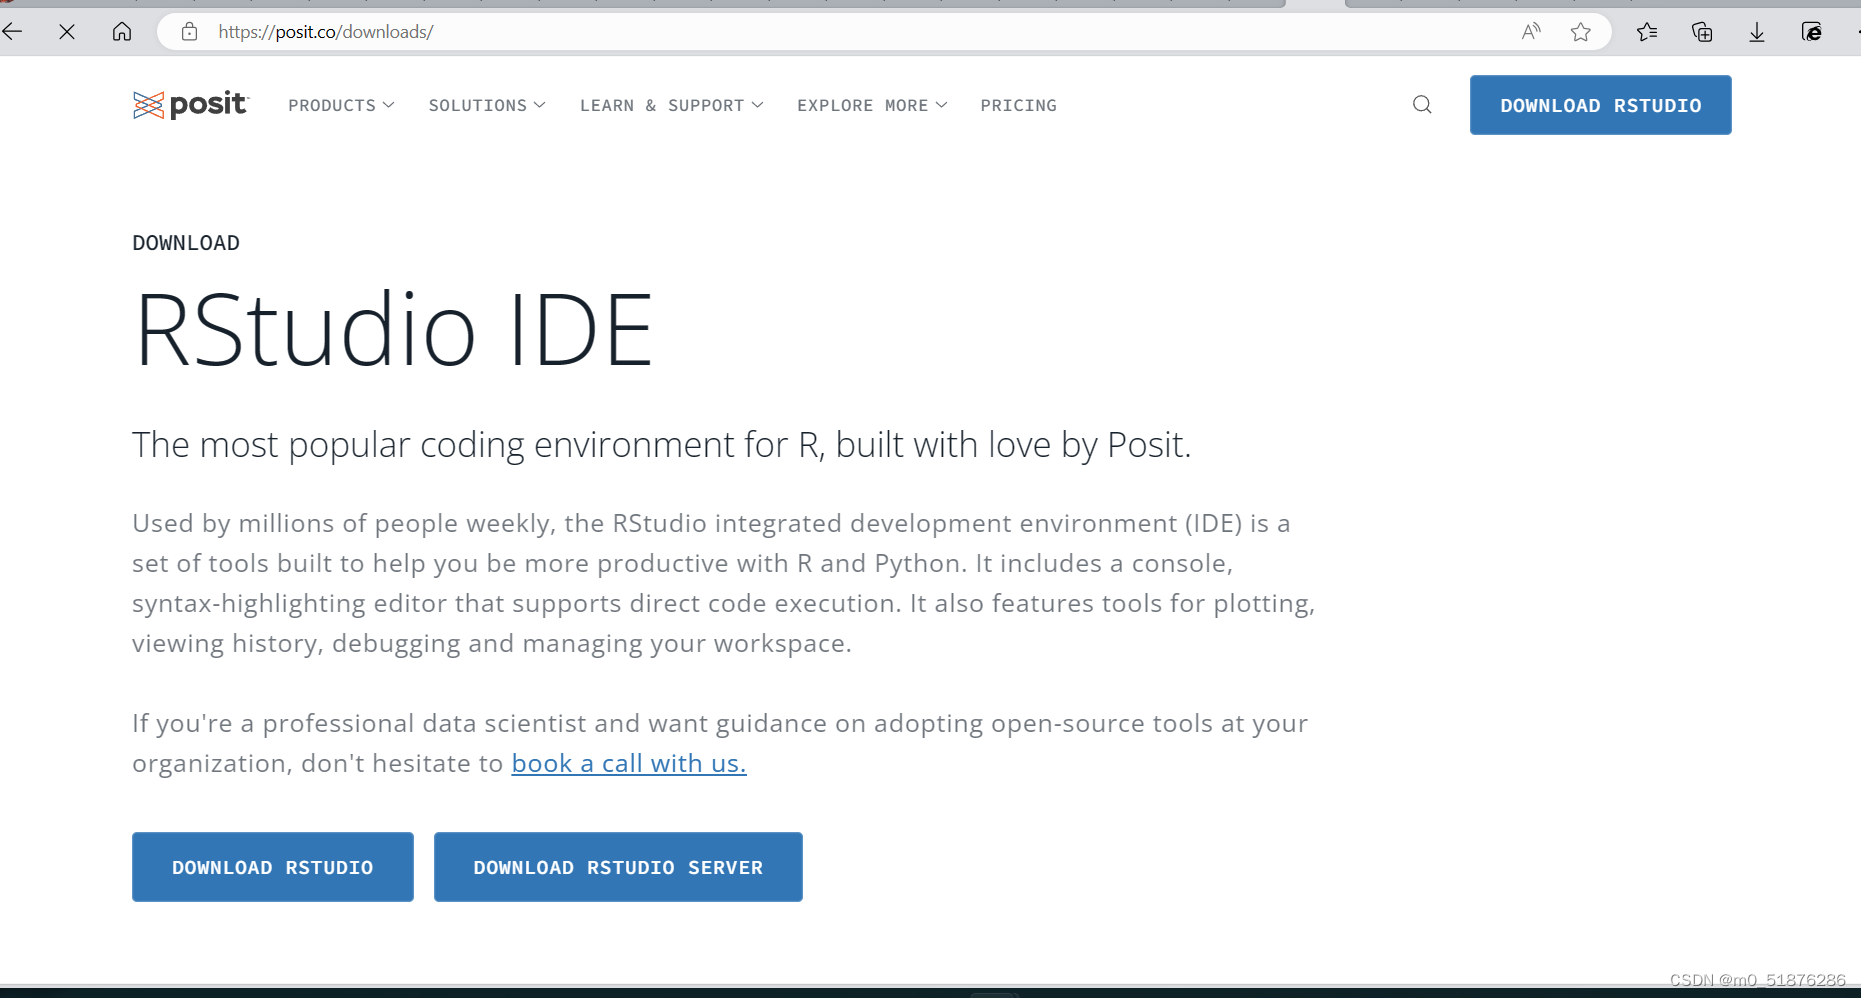The image size is (1861, 998).
Task: Click the Posit logo
Action: click(x=190, y=104)
